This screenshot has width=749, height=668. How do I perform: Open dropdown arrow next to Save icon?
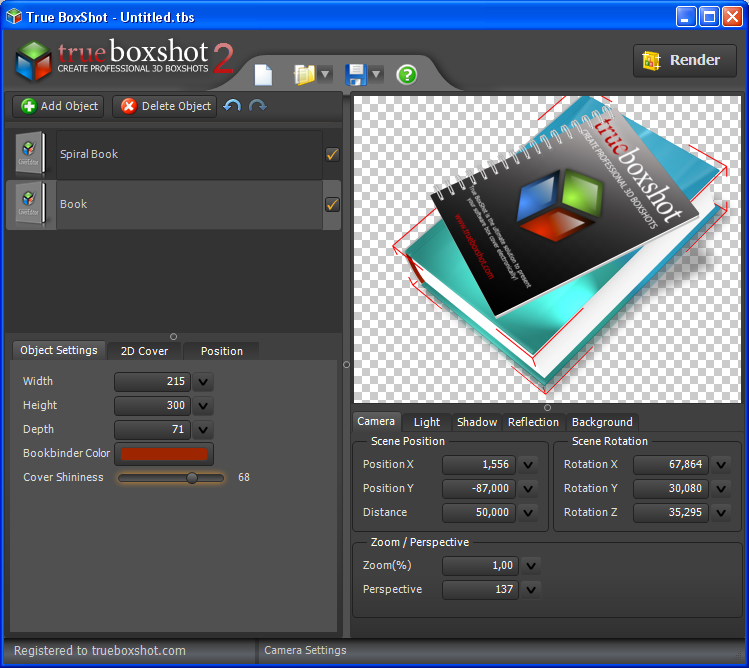(377, 75)
